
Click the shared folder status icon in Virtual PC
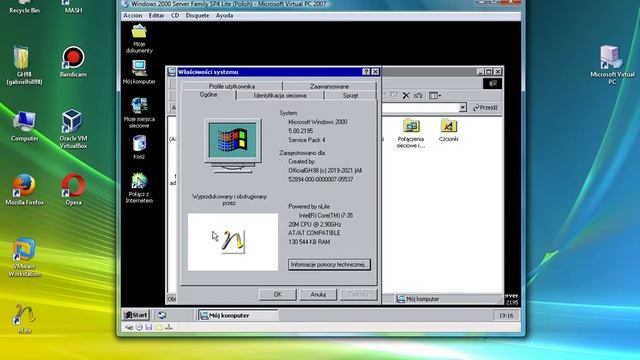(159, 327)
